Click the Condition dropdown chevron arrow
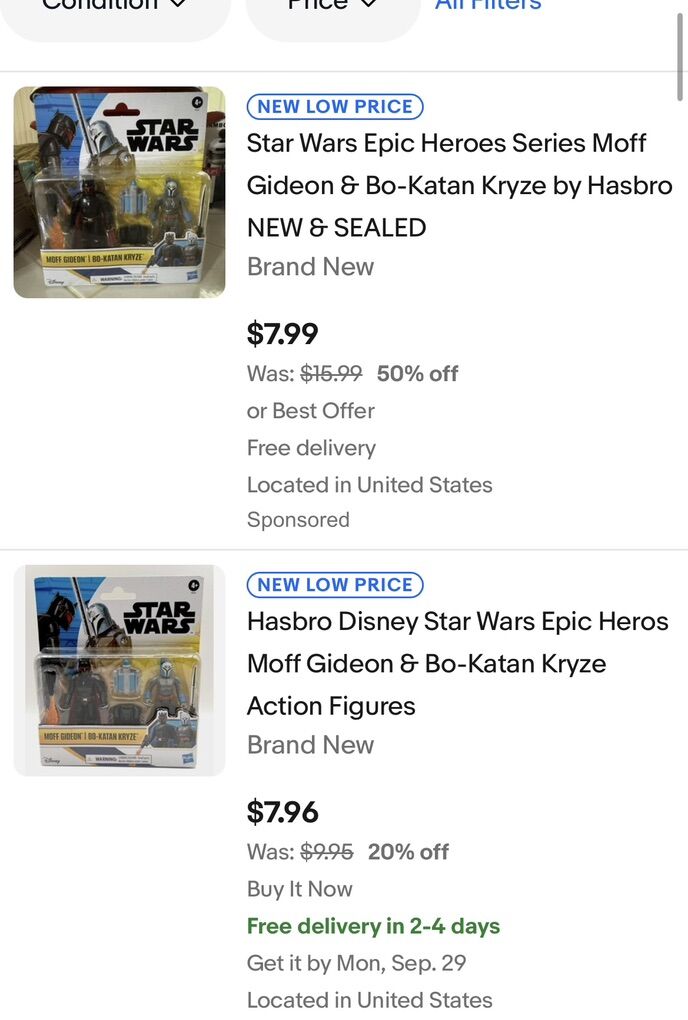Screen dimensions: 688x1020 [x=178, y=5]
